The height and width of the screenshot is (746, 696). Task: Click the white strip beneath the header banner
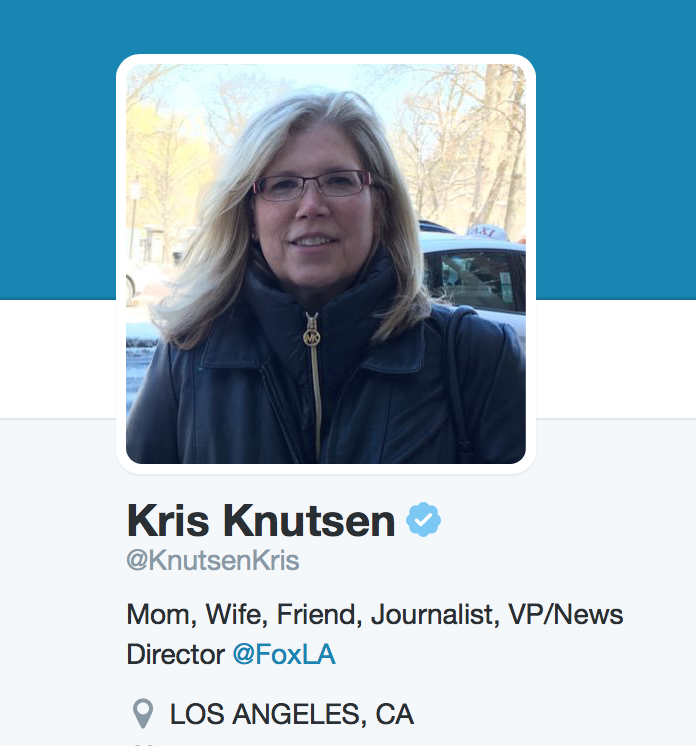tap(616, 359)
